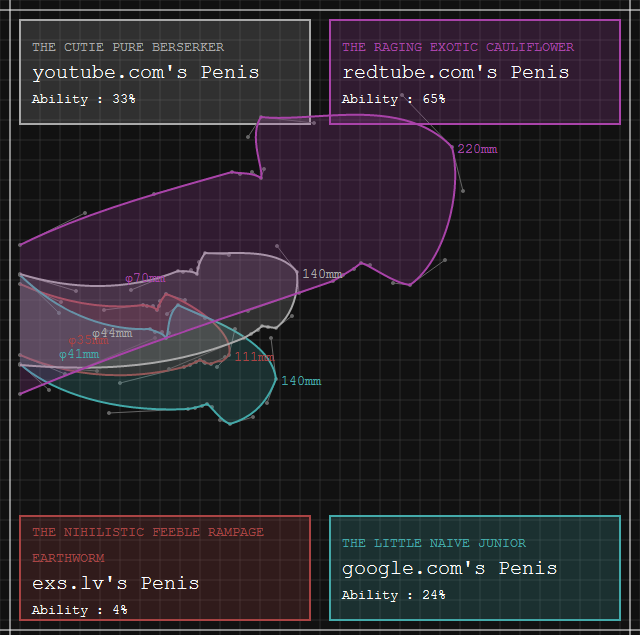Viewport: 640px width, 635px height.
Task: Select "THE NIHILISTIC FEEBLE RAMPAGE" title text
Action: [x=148, y=532]
